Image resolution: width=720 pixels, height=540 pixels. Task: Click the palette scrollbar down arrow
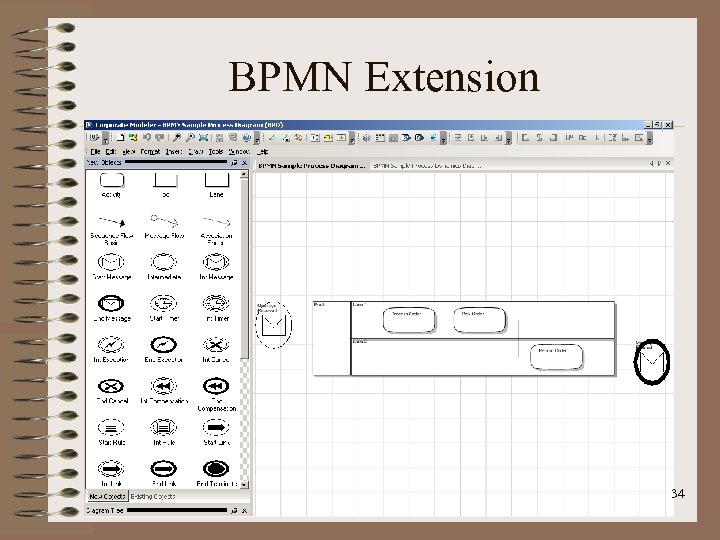244,484
